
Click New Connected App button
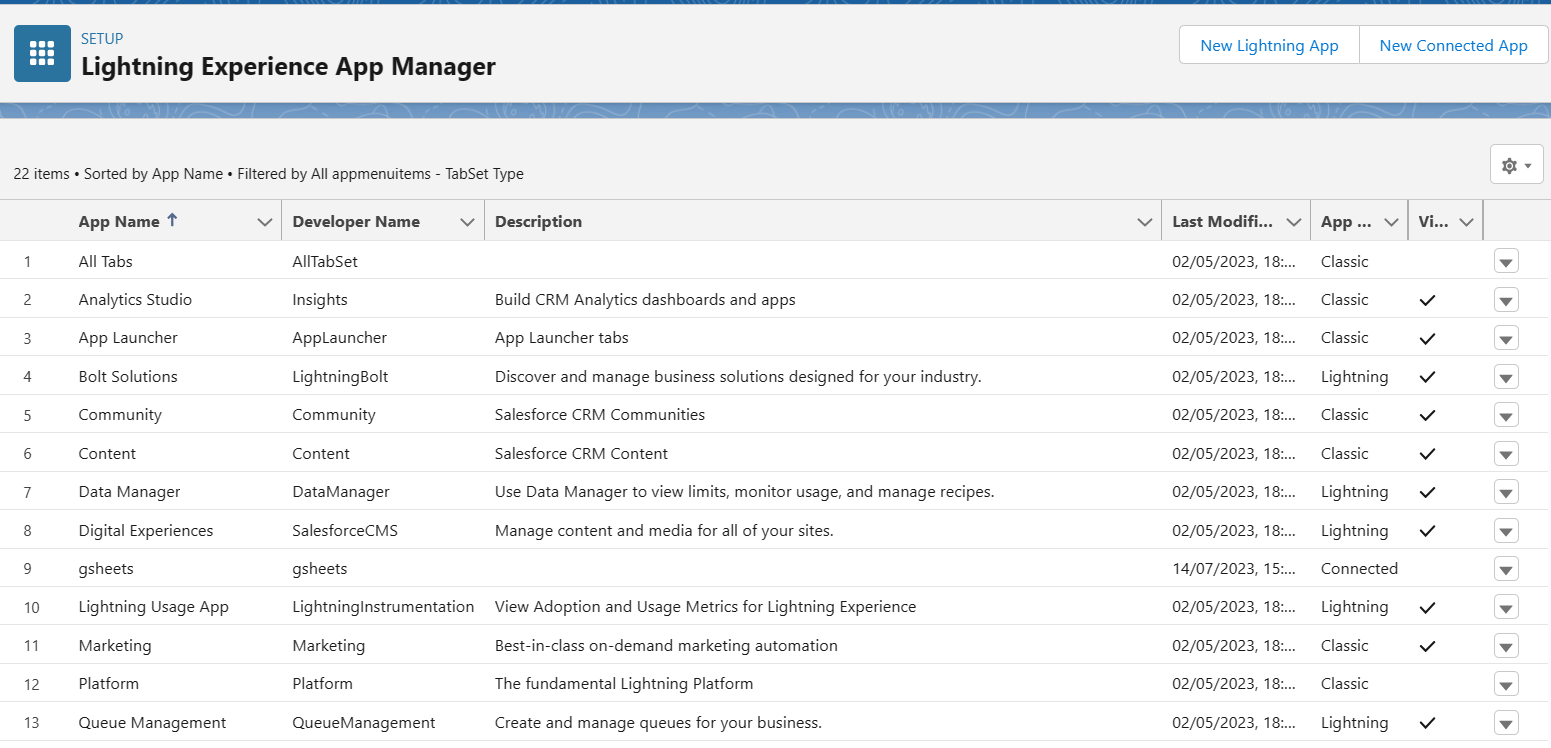1453,45
